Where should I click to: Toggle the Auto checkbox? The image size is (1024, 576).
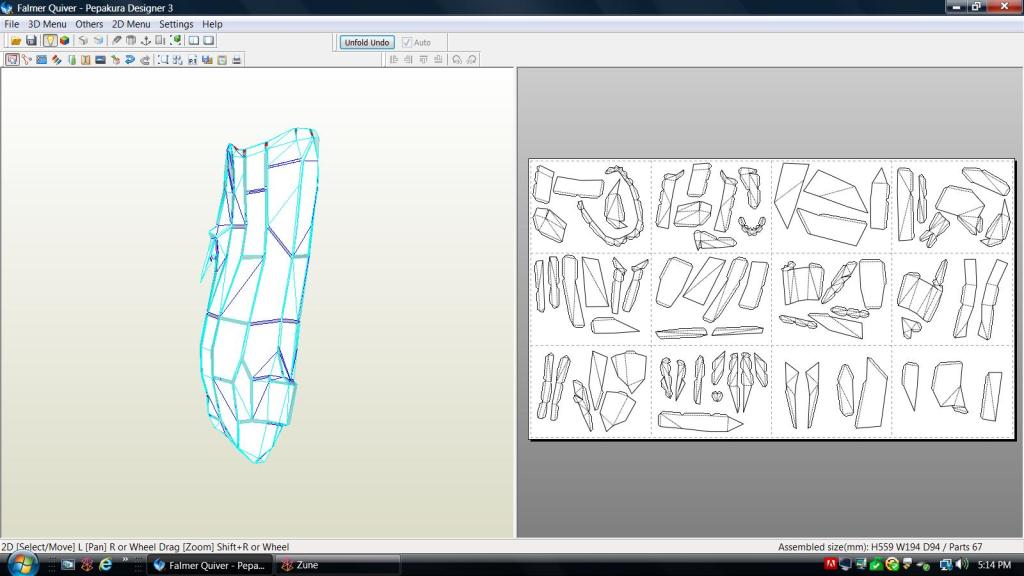(x=408, y=42)
